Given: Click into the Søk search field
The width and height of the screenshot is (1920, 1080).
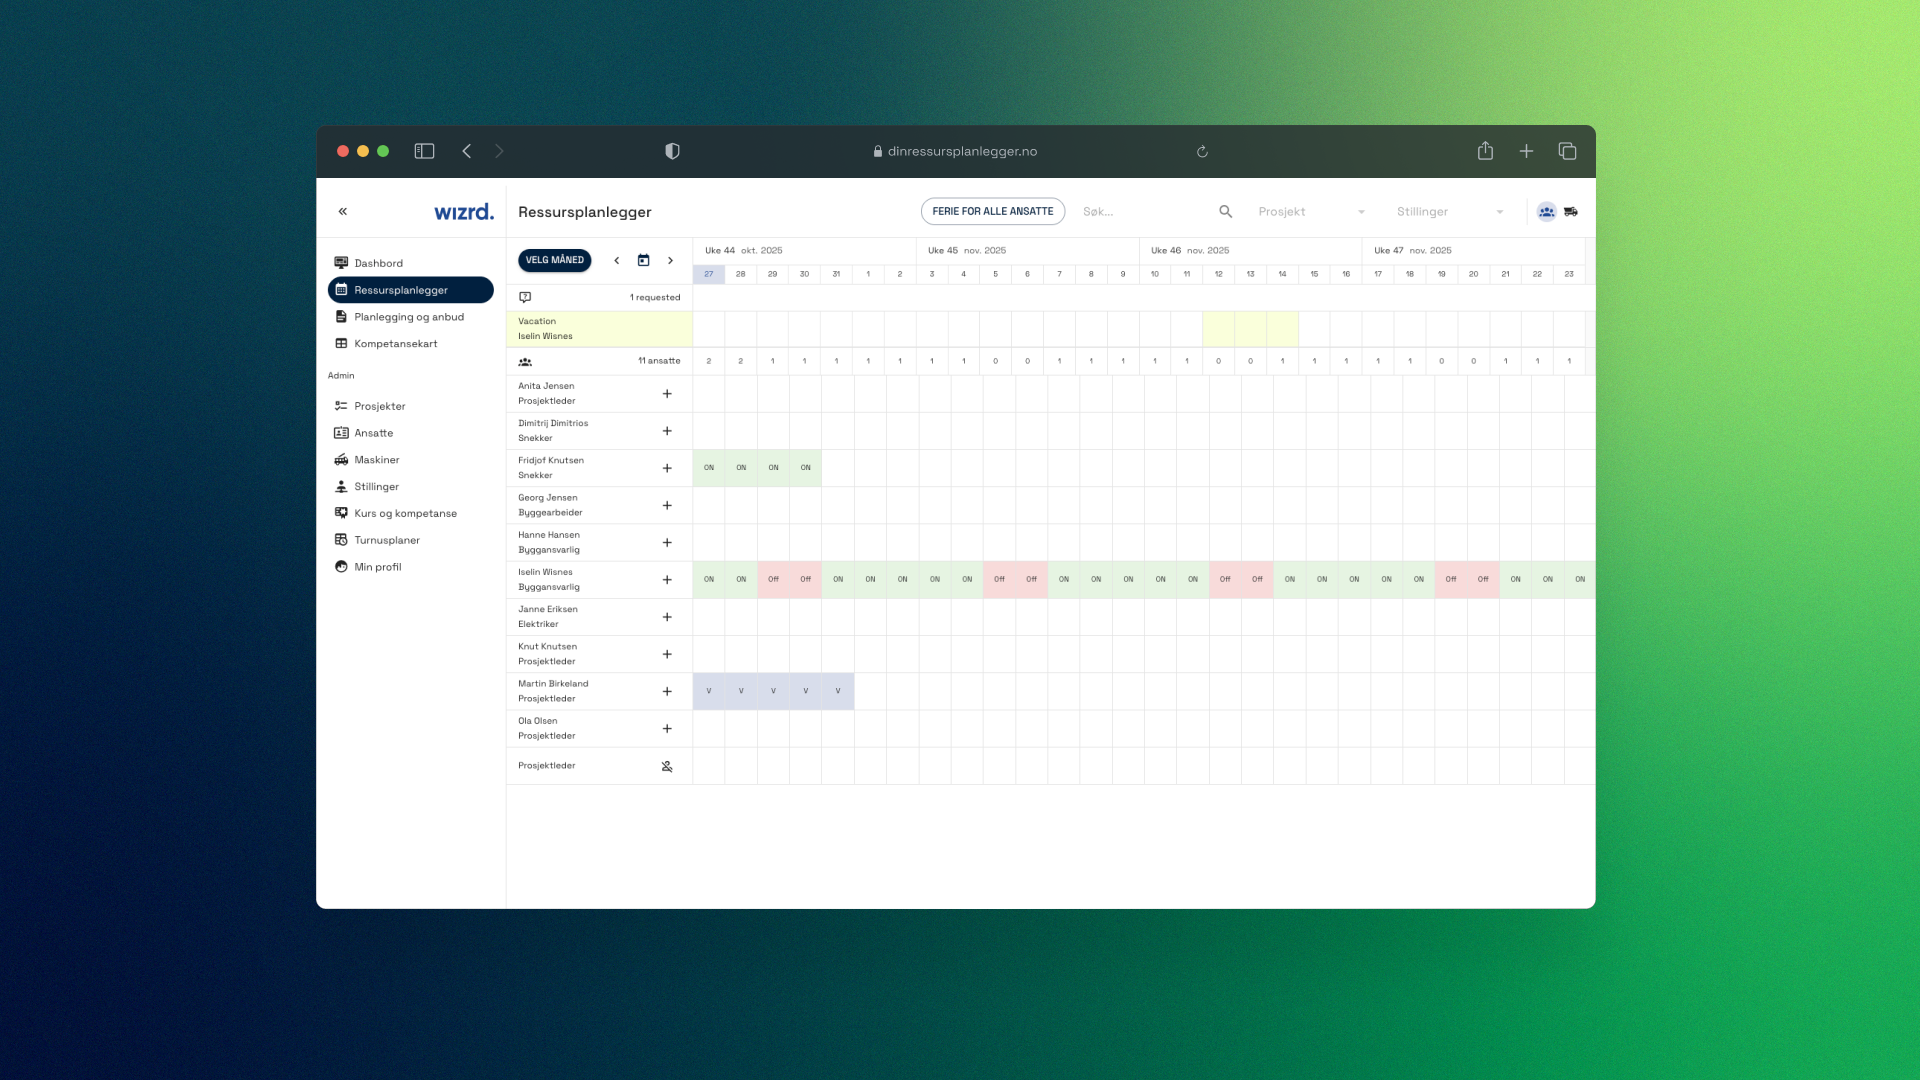Looking at the screenshot, I should coord(1140,212).
